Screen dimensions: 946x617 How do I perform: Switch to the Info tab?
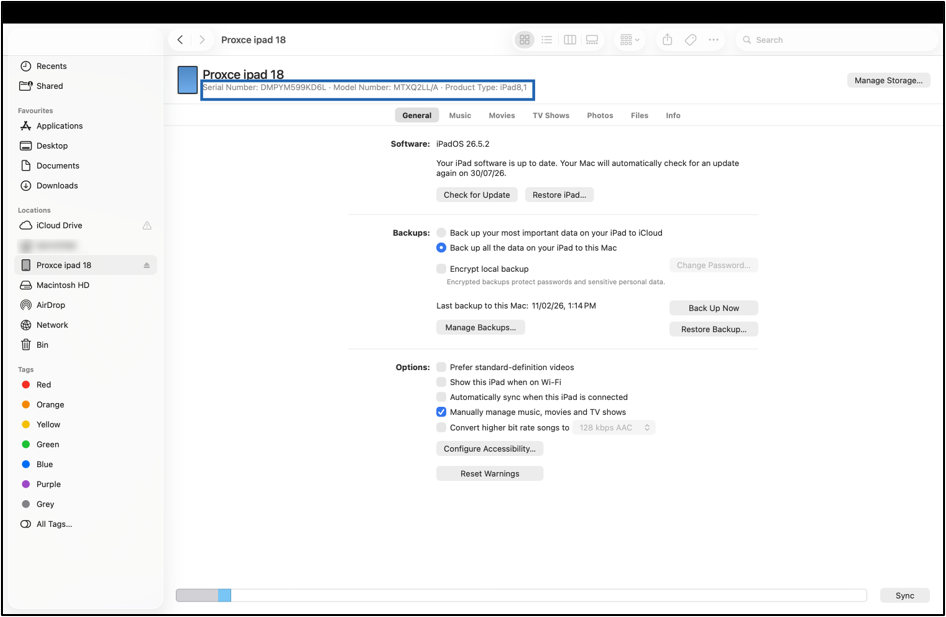(x=673, y=115)
